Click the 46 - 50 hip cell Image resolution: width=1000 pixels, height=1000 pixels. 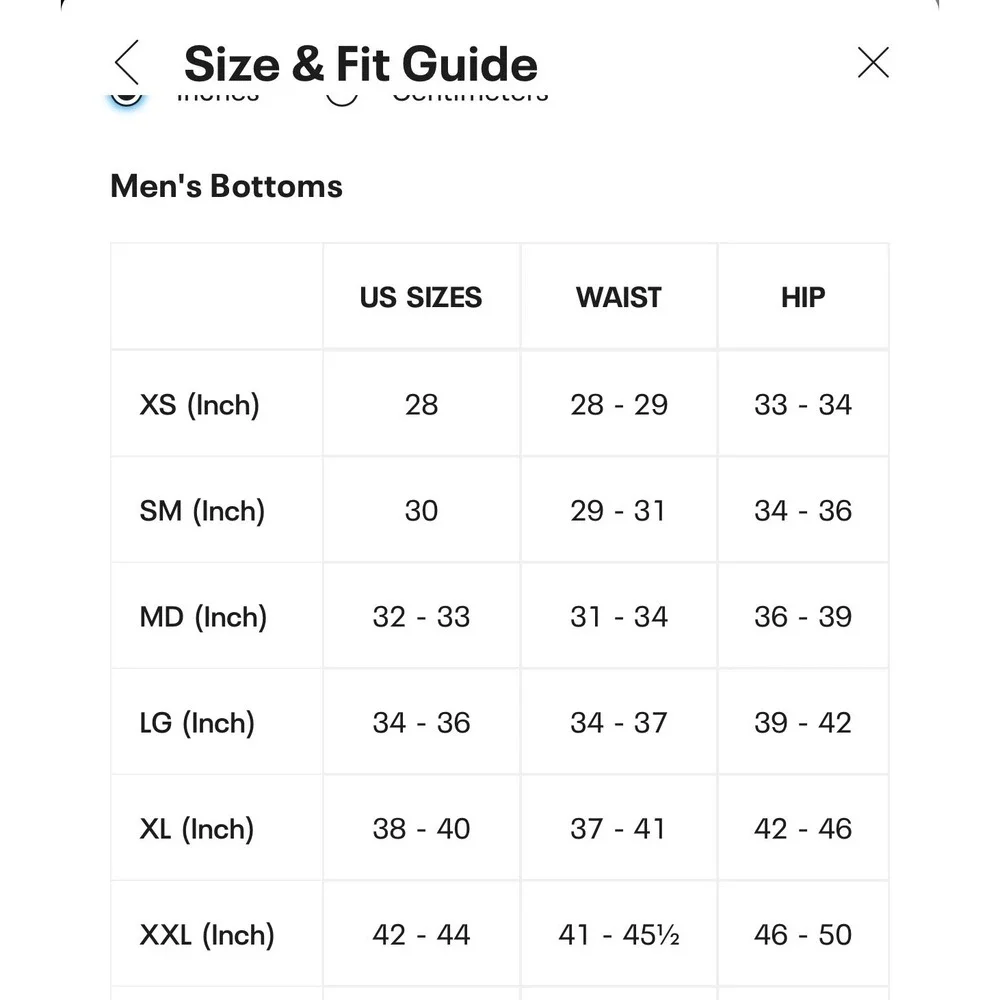(x=803, y=935)
